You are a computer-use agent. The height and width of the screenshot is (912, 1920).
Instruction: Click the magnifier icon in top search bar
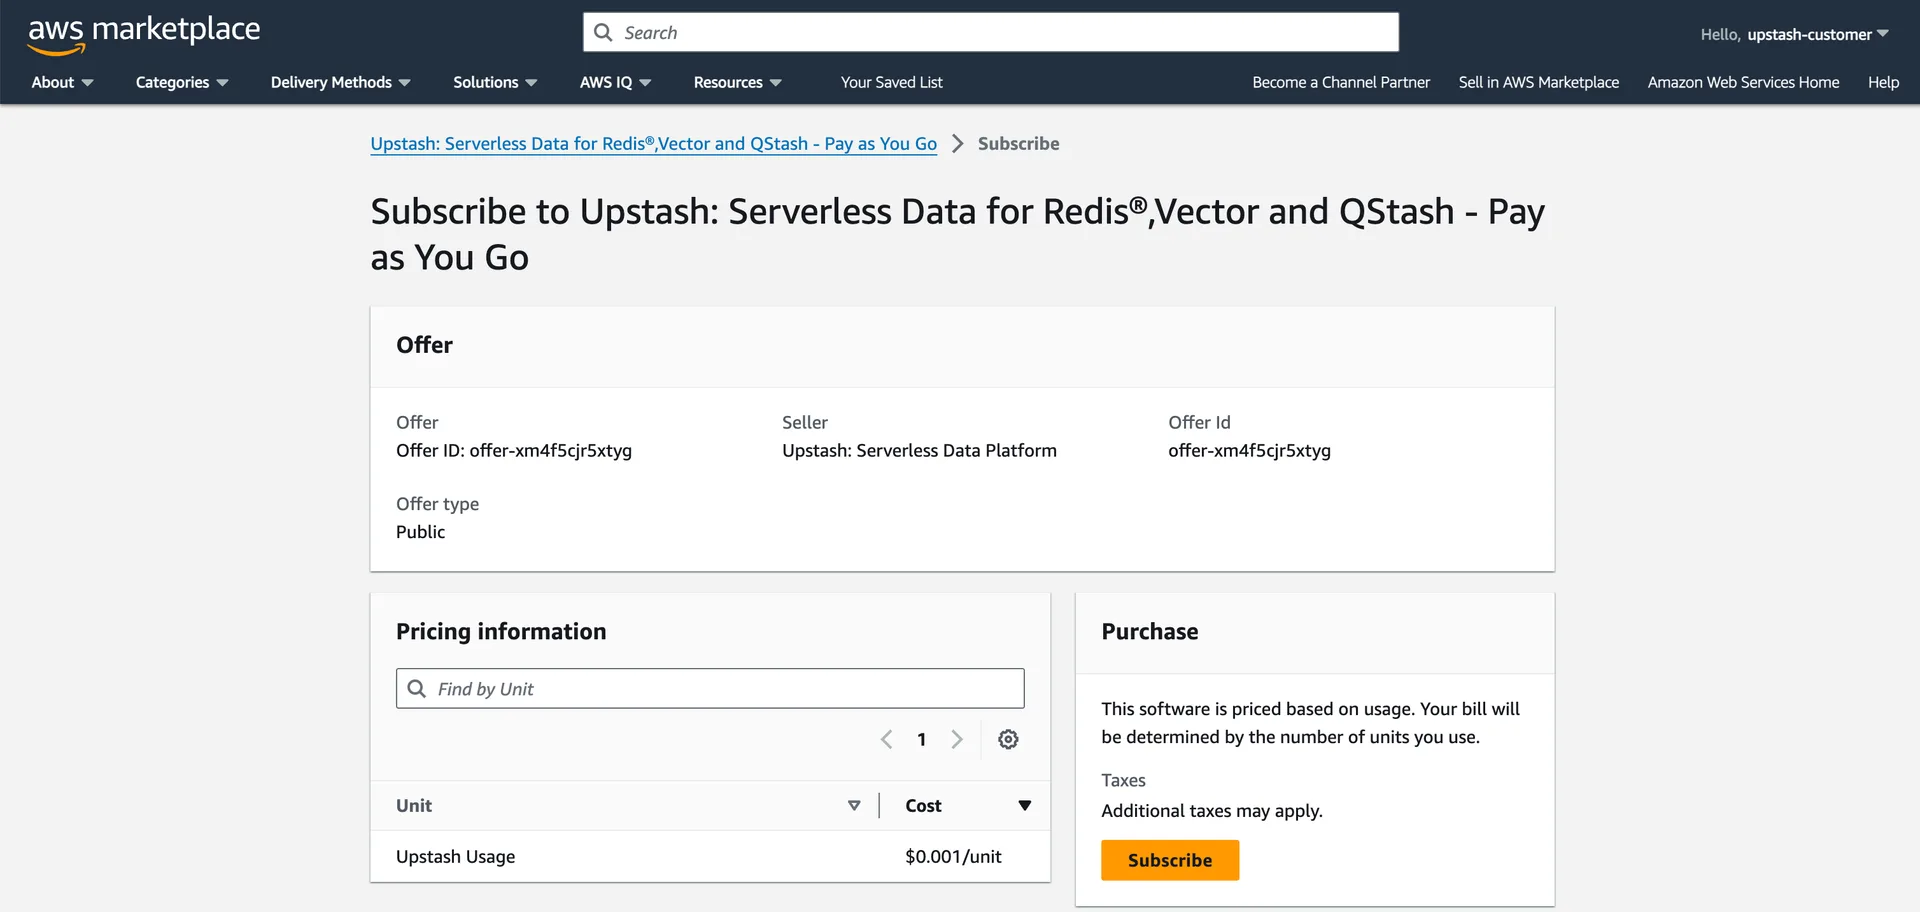[603, 33]
